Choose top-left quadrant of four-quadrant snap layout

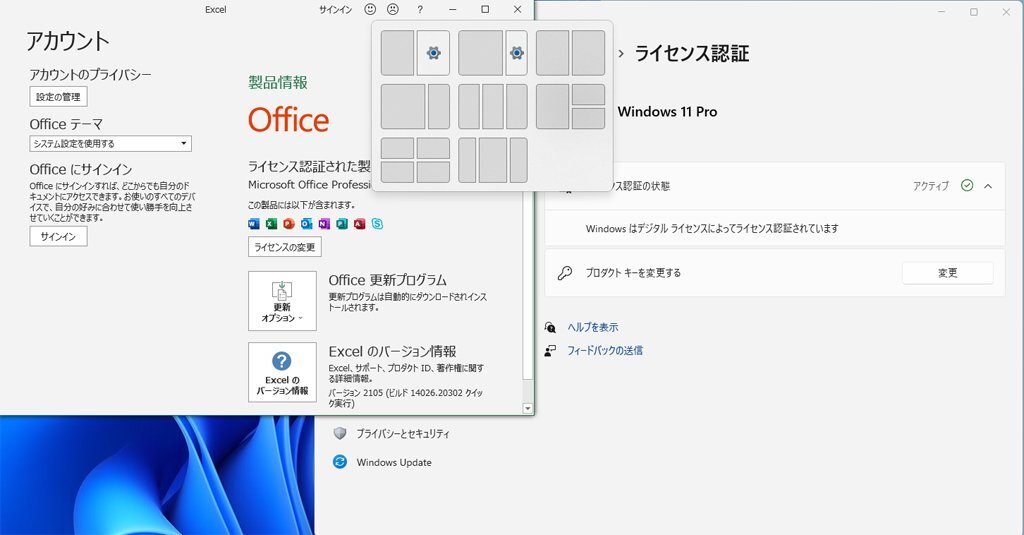pos(398,148)
